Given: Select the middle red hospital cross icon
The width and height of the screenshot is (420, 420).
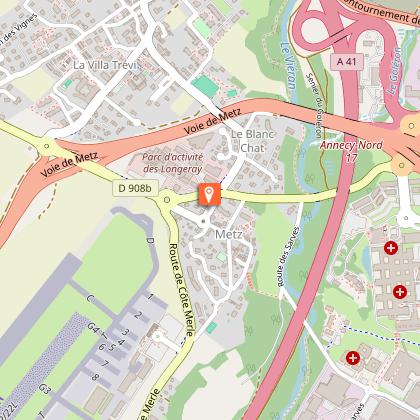Looking at the screenshot, I should click(x=400, y=292).
